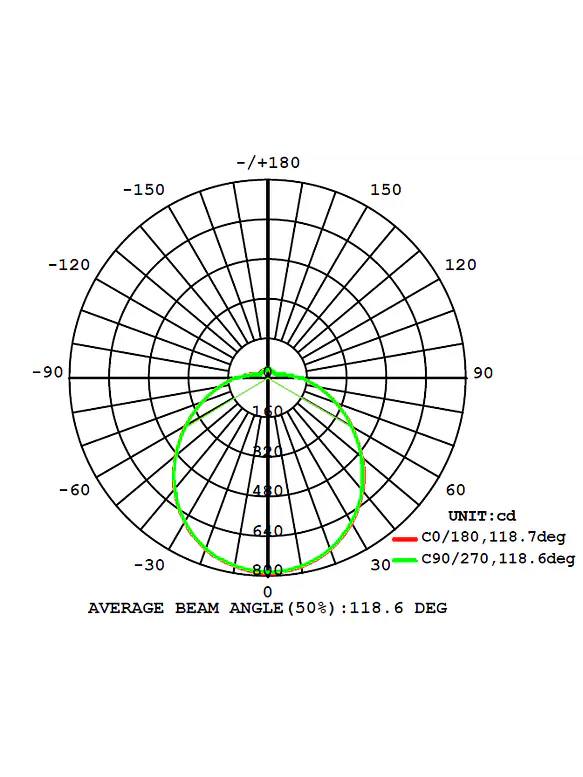Click the red C0/180 legend swatch

coord(405,539)
